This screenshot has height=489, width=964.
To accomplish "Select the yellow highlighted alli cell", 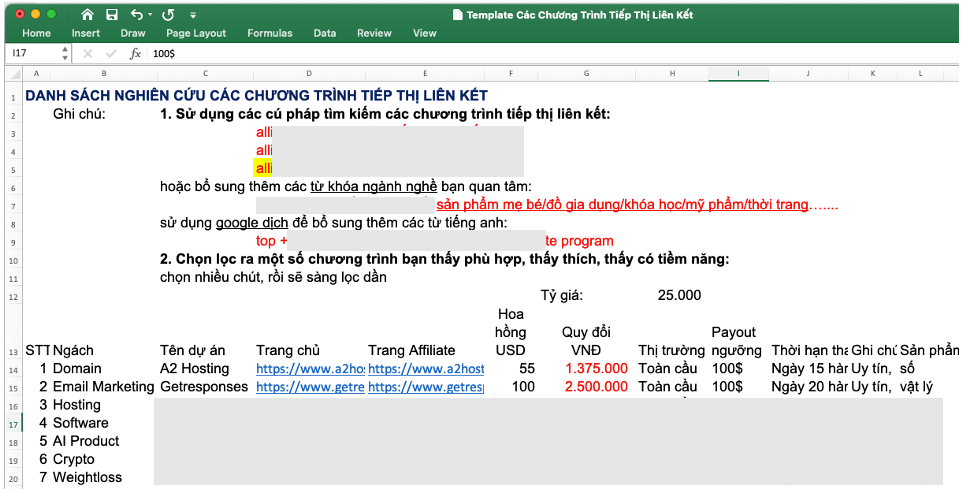I will (263, 169).
